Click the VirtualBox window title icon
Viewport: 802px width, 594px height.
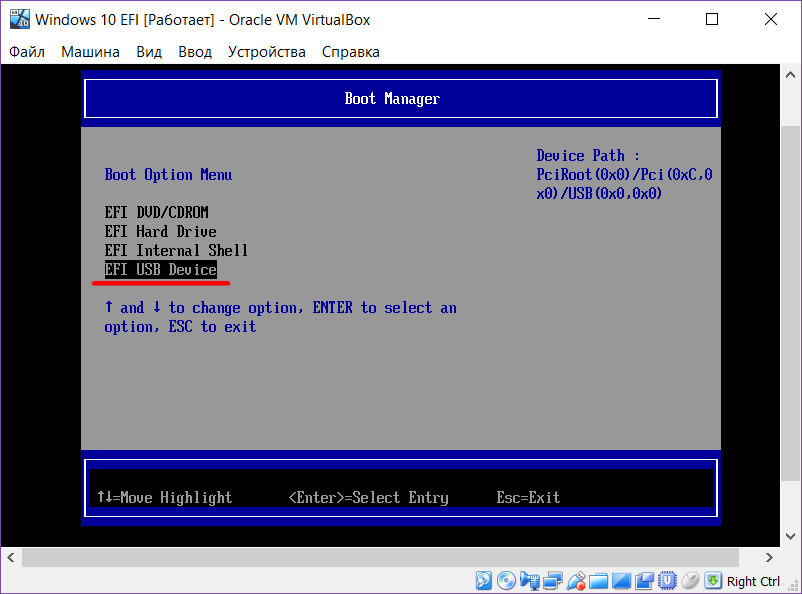point(20,19)
